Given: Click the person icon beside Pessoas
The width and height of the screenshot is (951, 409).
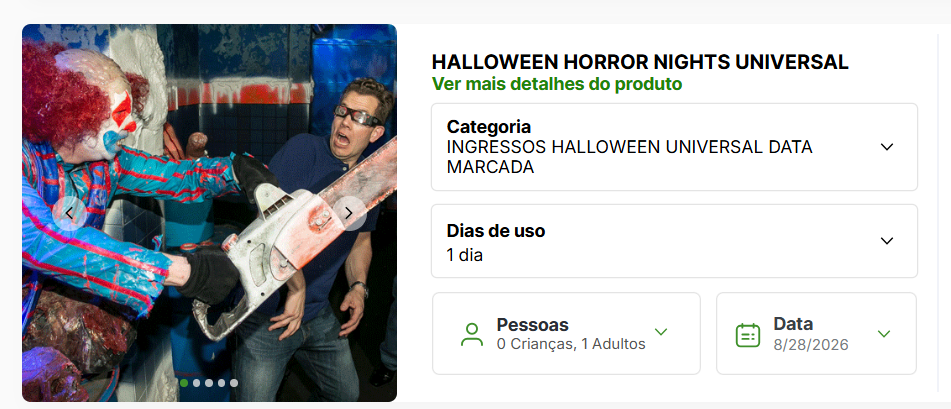Looking at the screenshot, I should click(x=472, y=334).
